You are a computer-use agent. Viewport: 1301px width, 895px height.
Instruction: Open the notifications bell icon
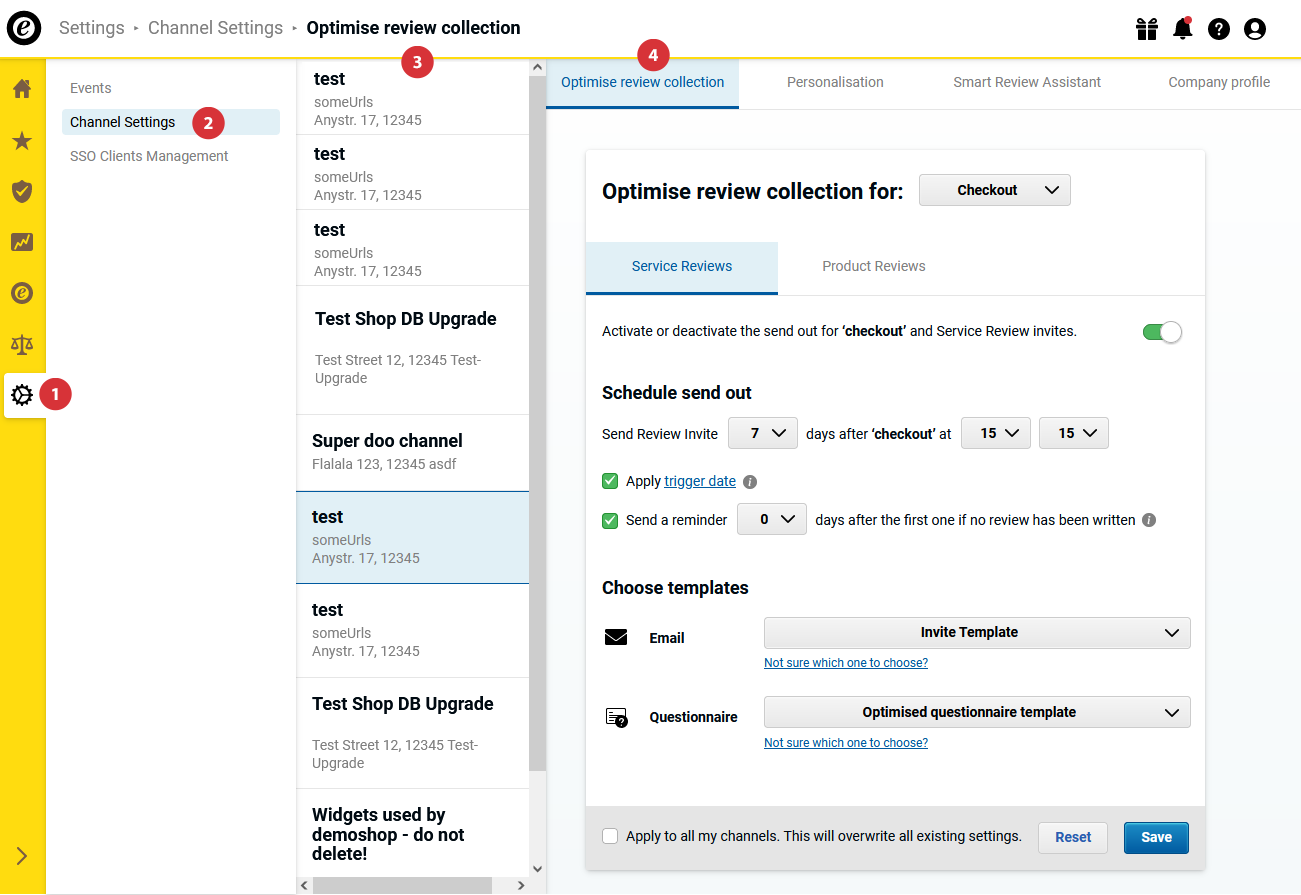pyautogui.click(x=1183, y=28)
